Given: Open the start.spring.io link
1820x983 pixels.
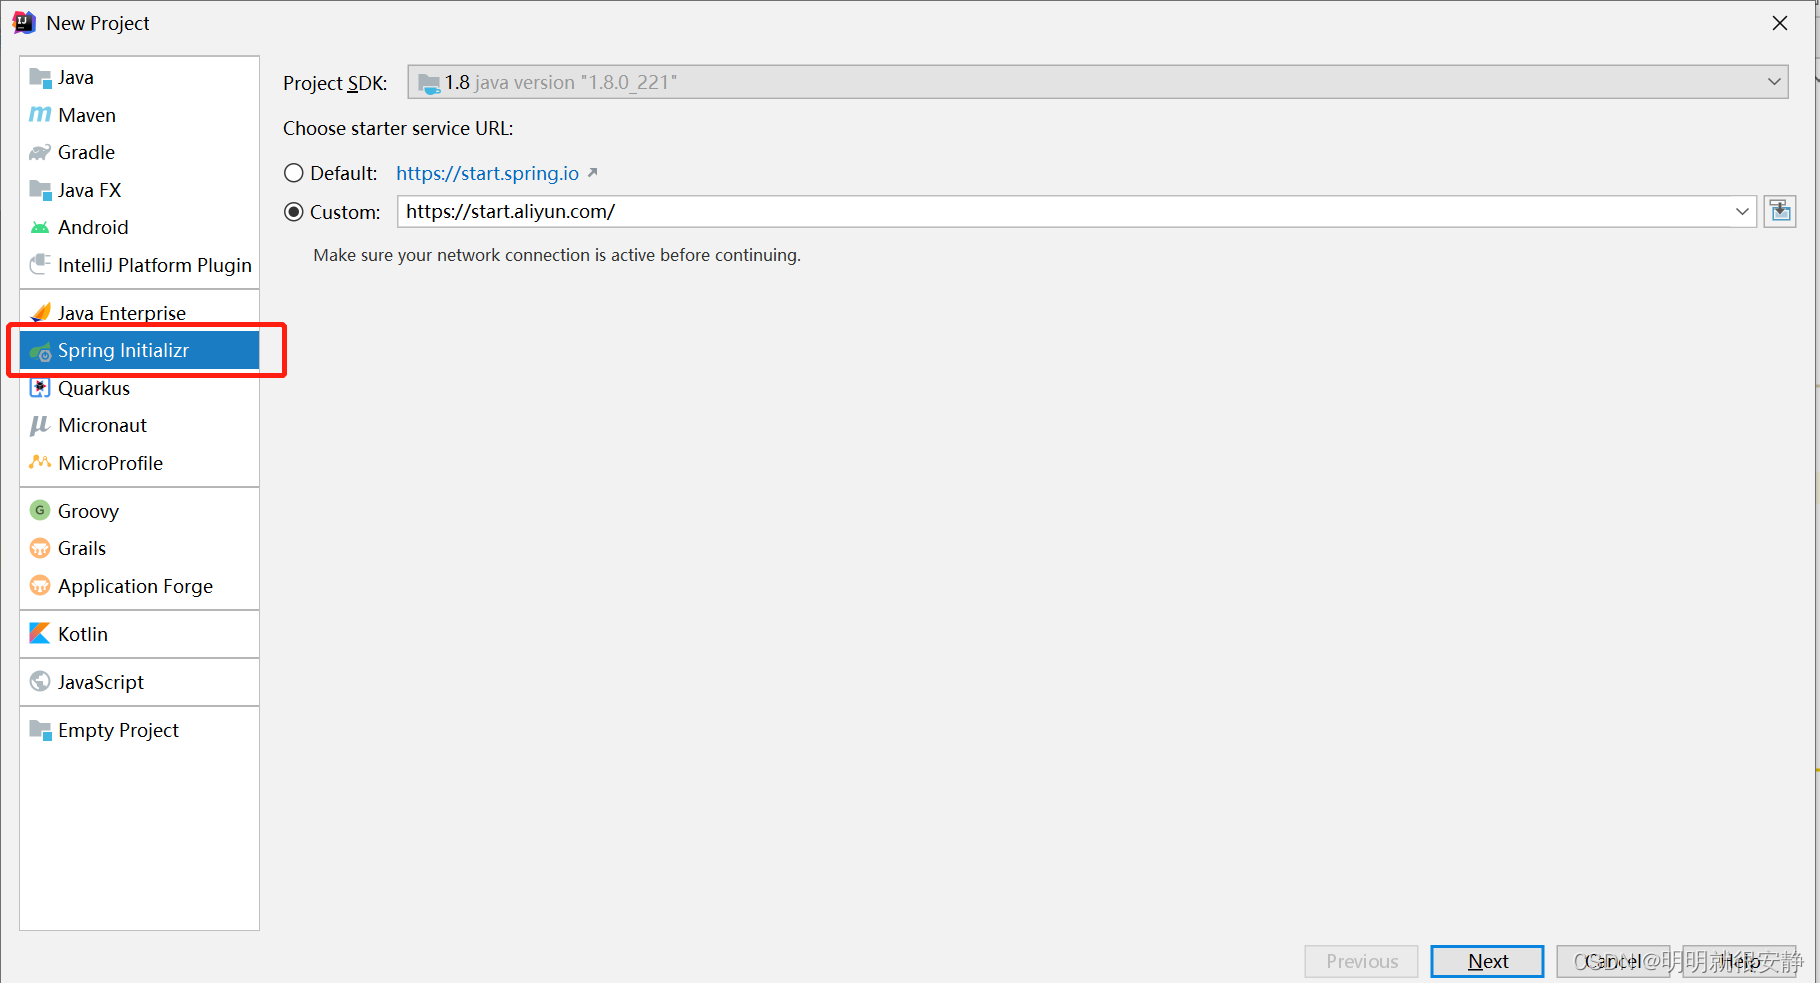Looking at the screenshot, I should (487, 173).
